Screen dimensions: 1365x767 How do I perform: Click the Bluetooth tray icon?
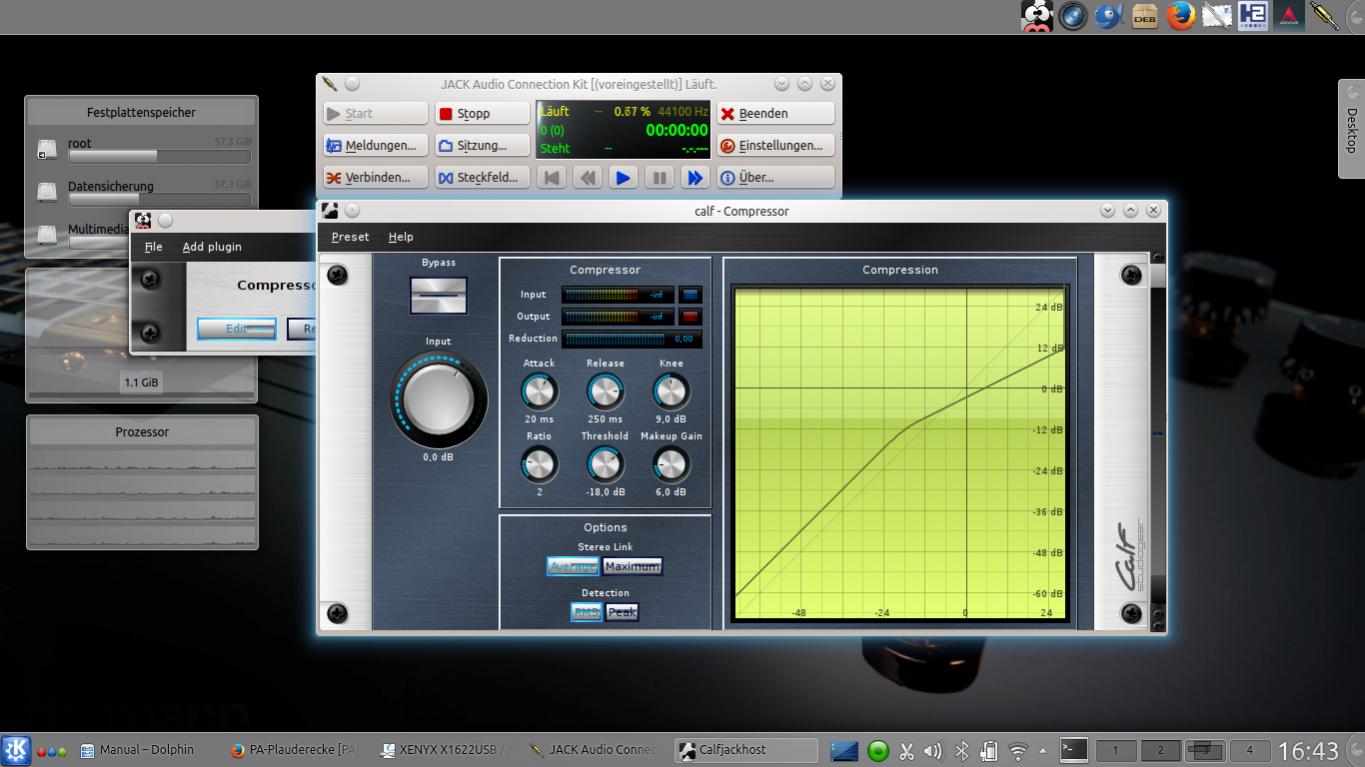tap(962, 750)
